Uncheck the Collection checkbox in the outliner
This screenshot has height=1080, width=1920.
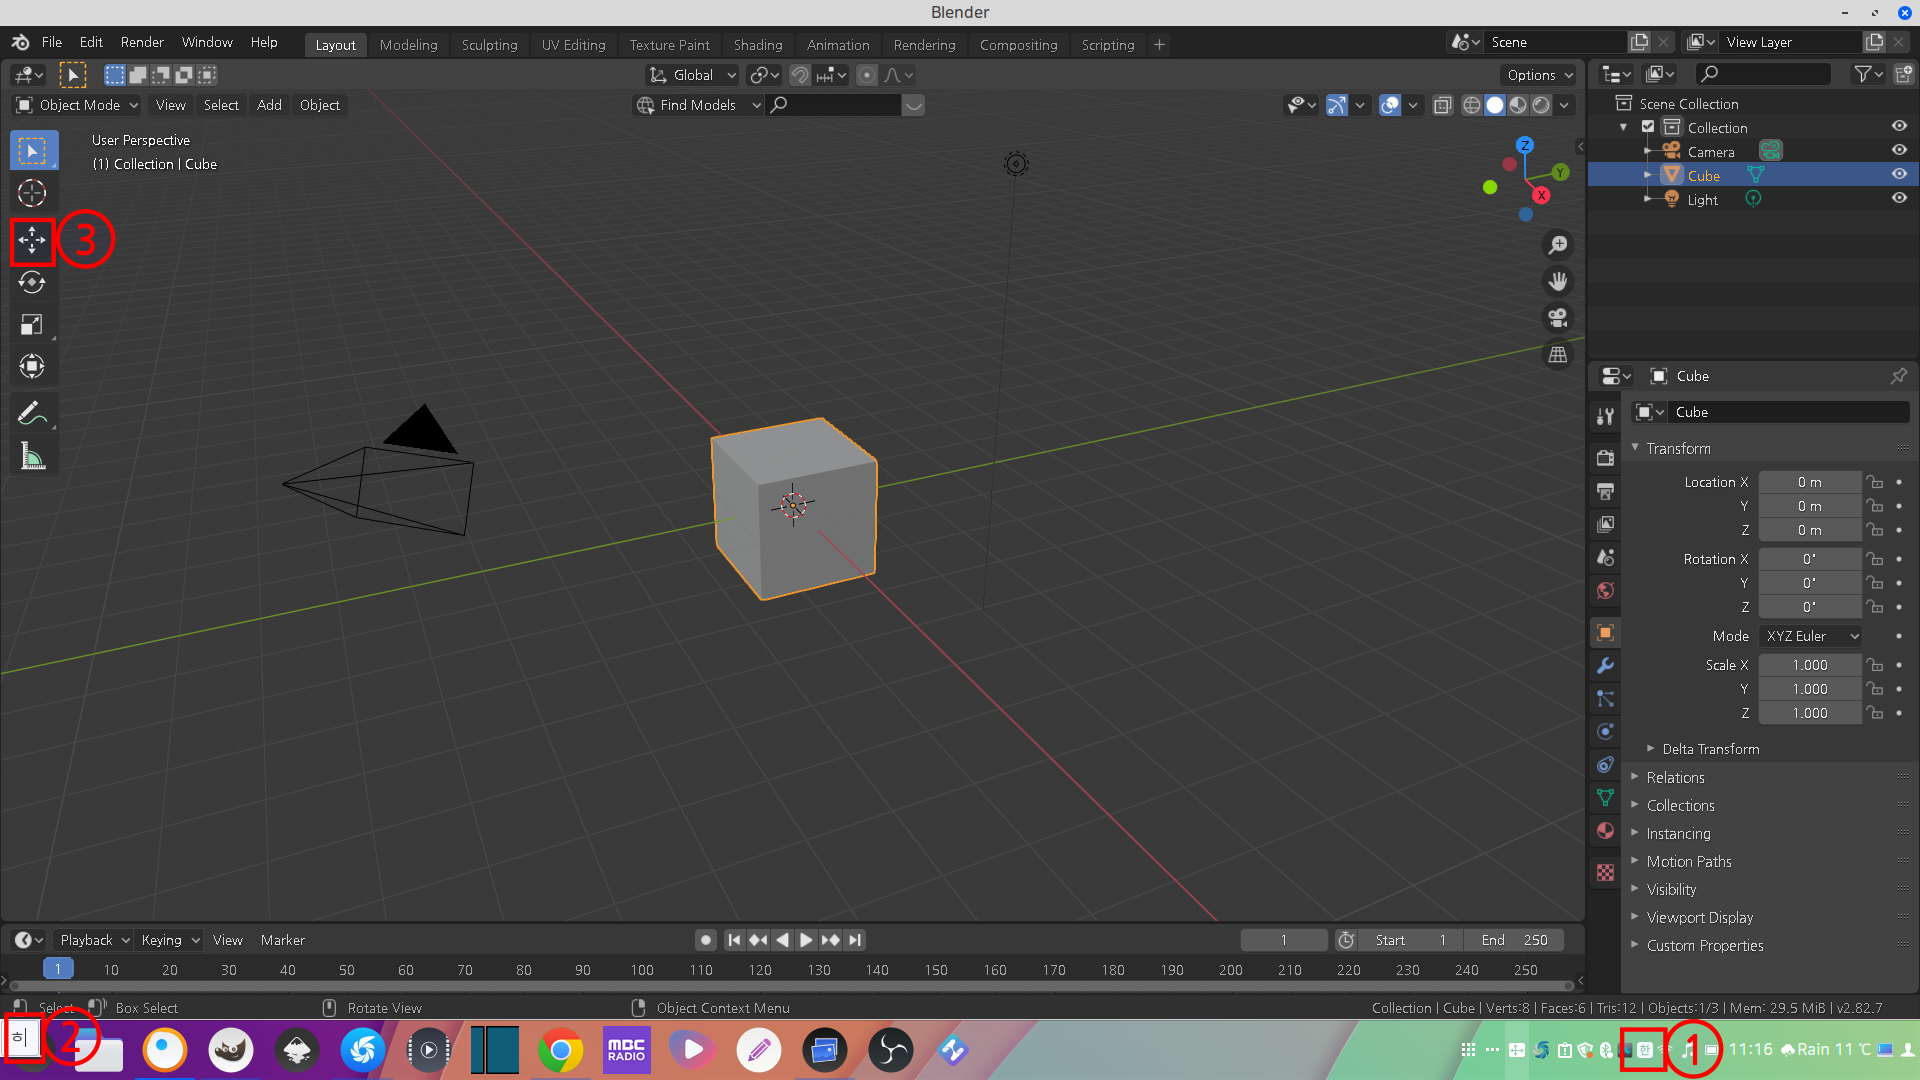coord(1648,127)
